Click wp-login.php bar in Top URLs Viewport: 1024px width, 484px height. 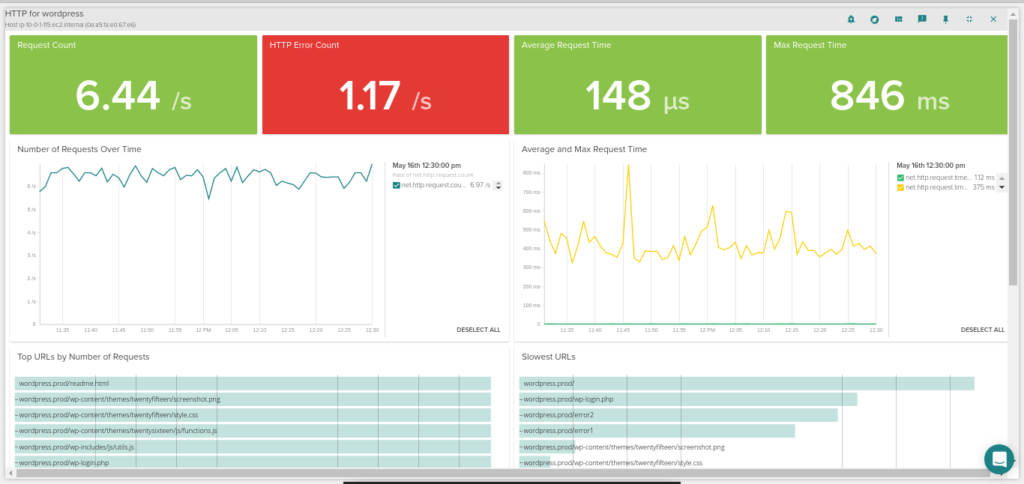pos(253,462)
